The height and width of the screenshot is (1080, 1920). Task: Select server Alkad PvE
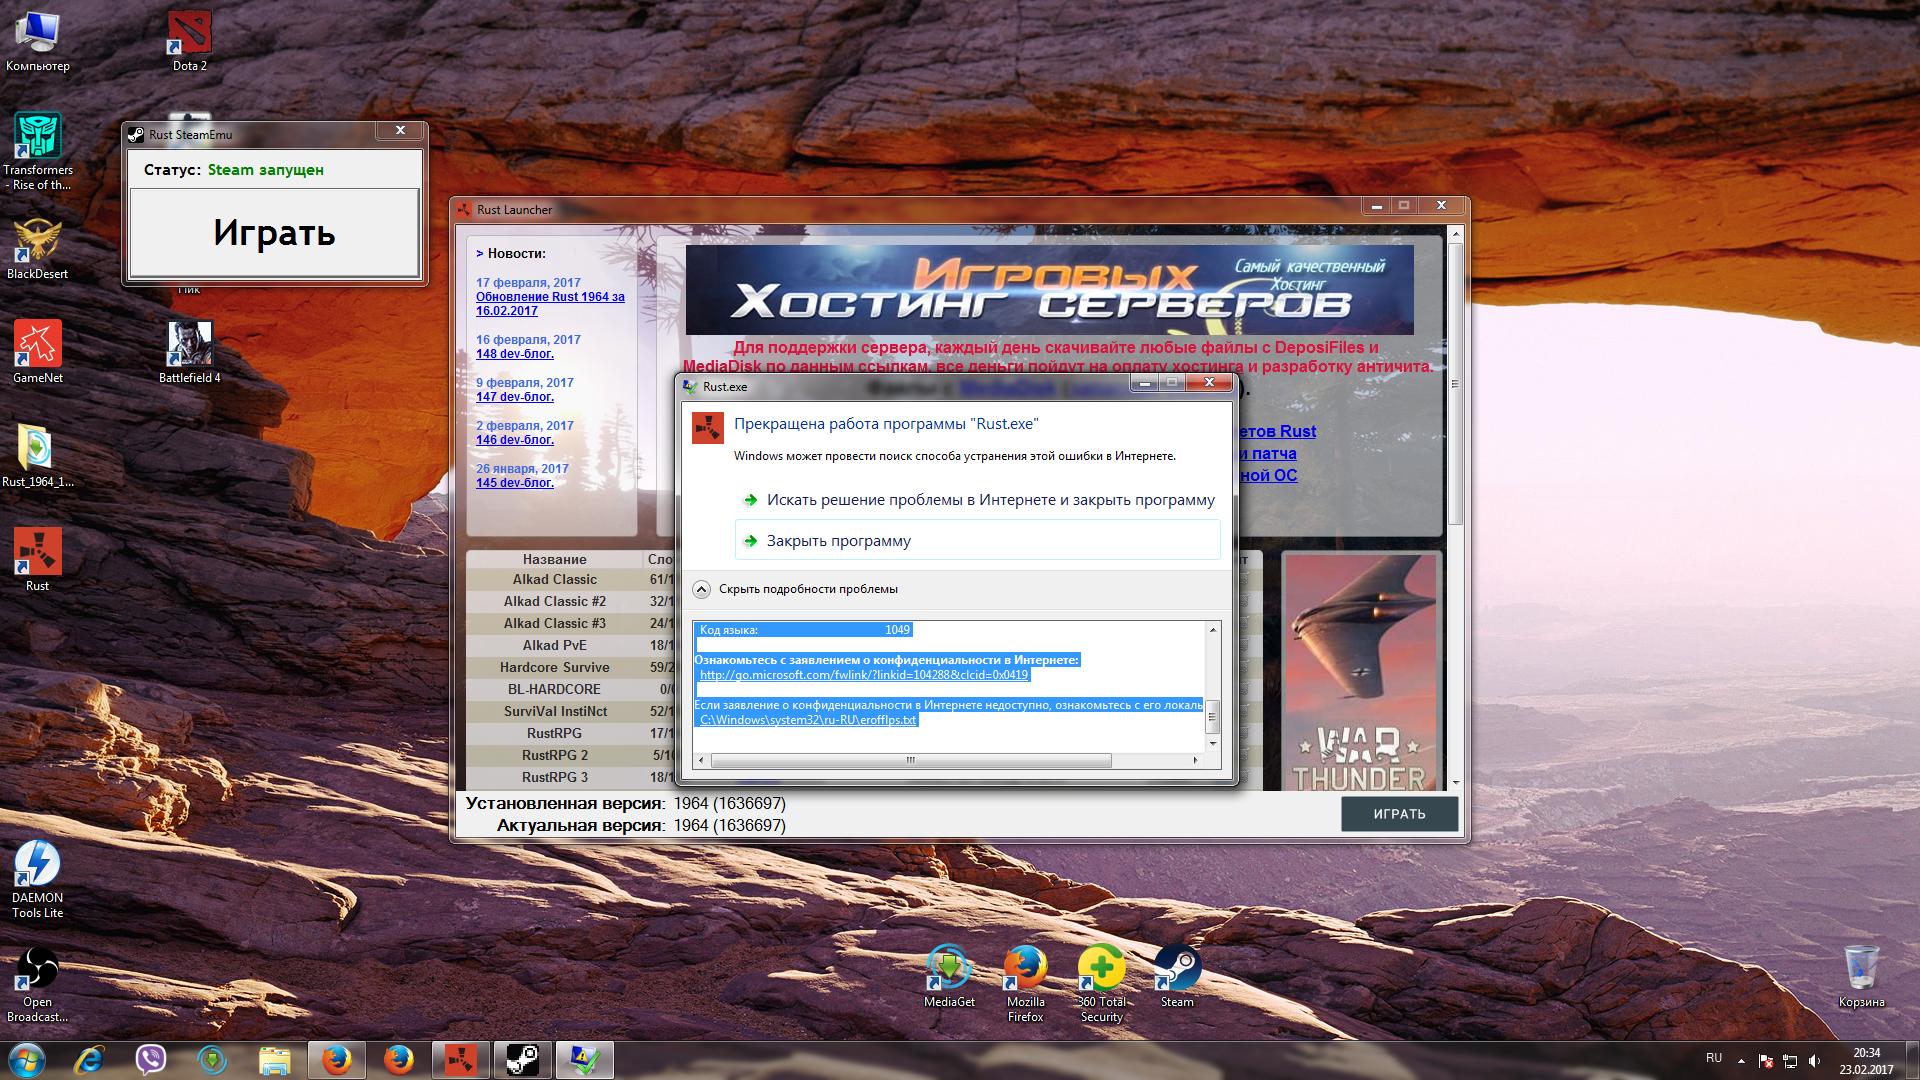(x=554, y=646)
